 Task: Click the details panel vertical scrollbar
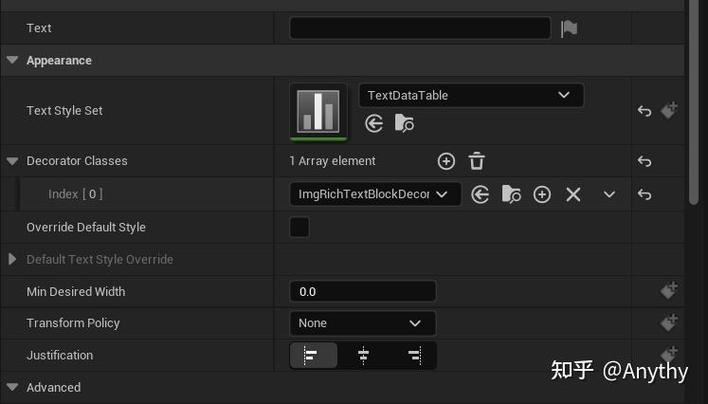(694, 102)
